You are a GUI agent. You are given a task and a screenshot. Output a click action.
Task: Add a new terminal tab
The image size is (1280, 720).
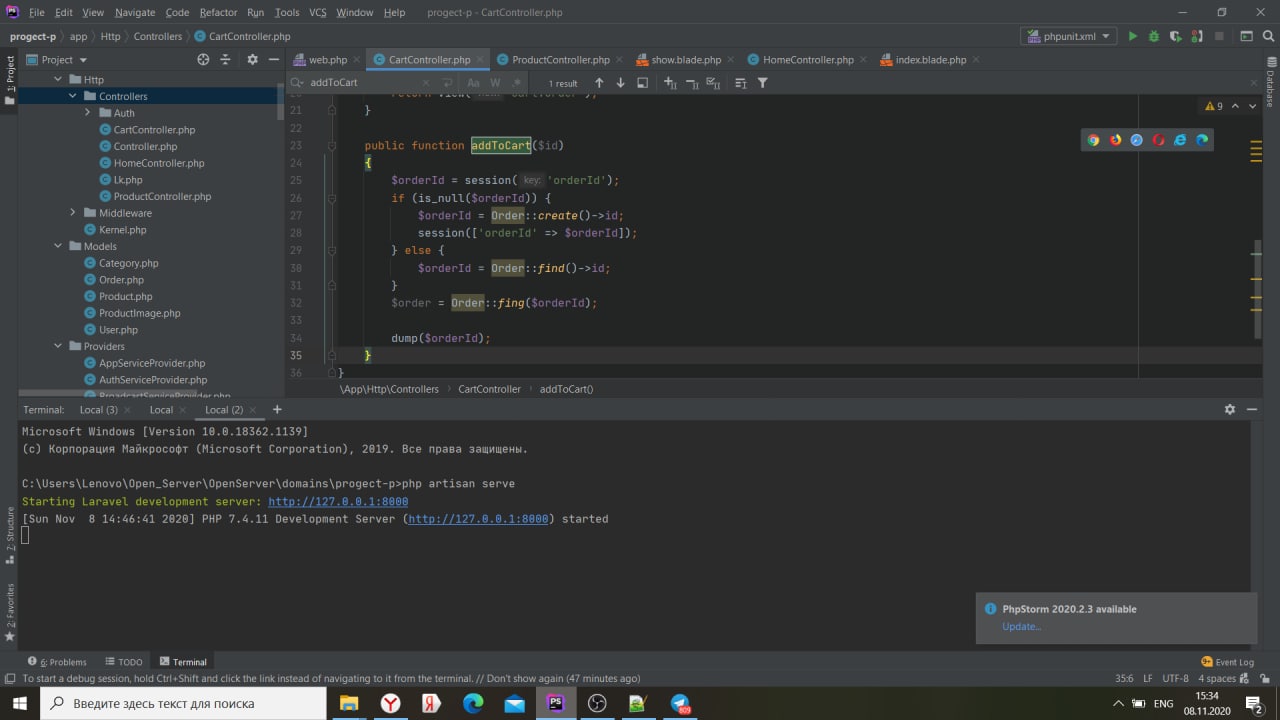(x=277, y=409)
